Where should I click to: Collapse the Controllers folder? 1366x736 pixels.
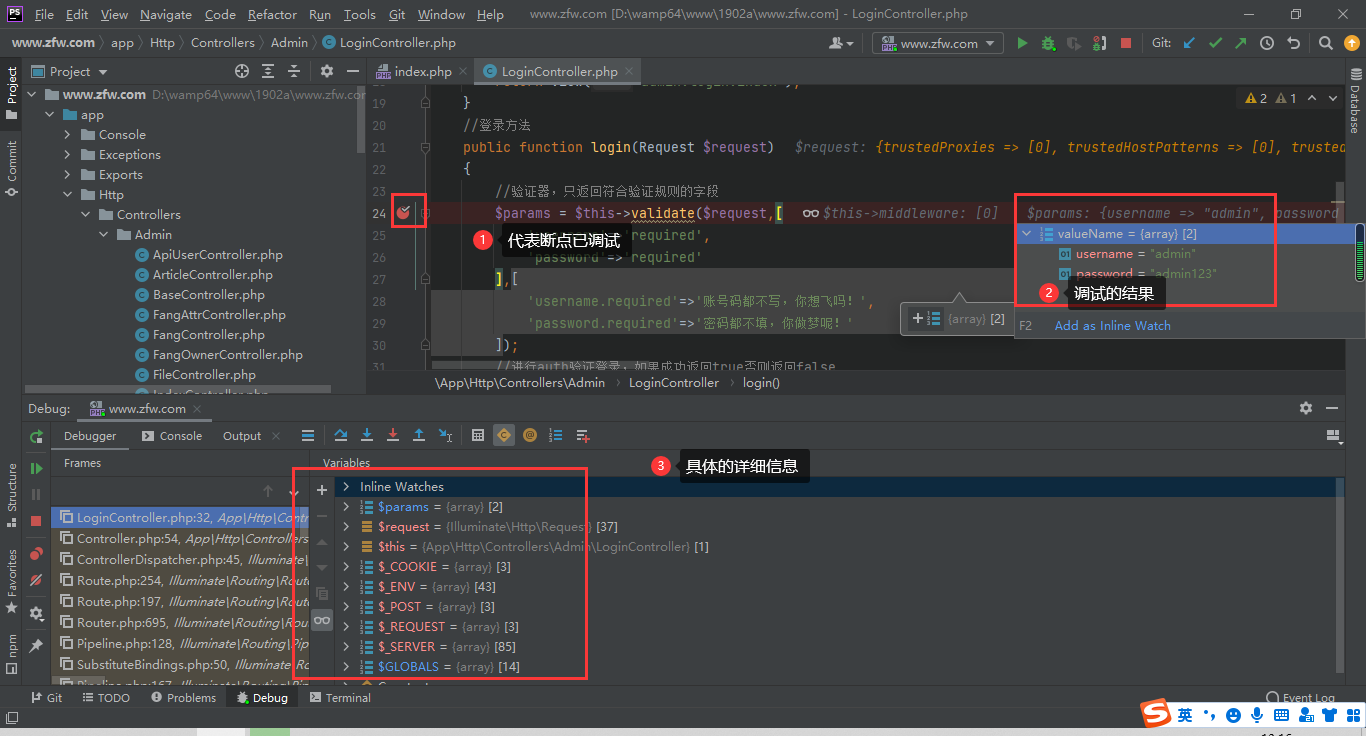[85, 215]
